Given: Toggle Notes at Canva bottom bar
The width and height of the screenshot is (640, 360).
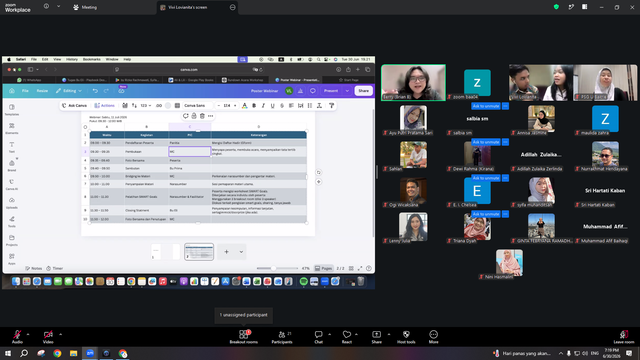Looking at the screenshot, I should [33, 268].
